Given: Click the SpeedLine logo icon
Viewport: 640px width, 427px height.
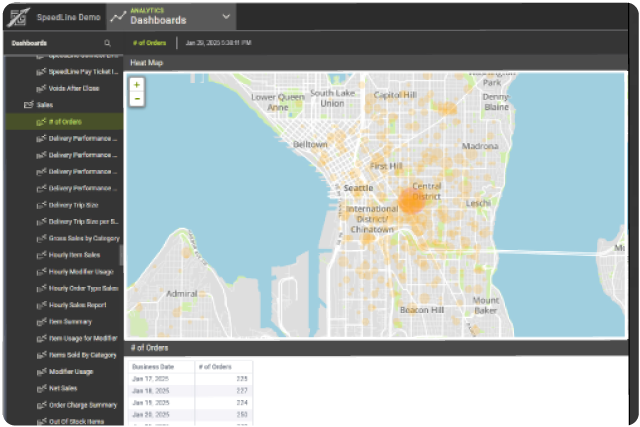Looking at the screenshot, I should click(18, 17).
